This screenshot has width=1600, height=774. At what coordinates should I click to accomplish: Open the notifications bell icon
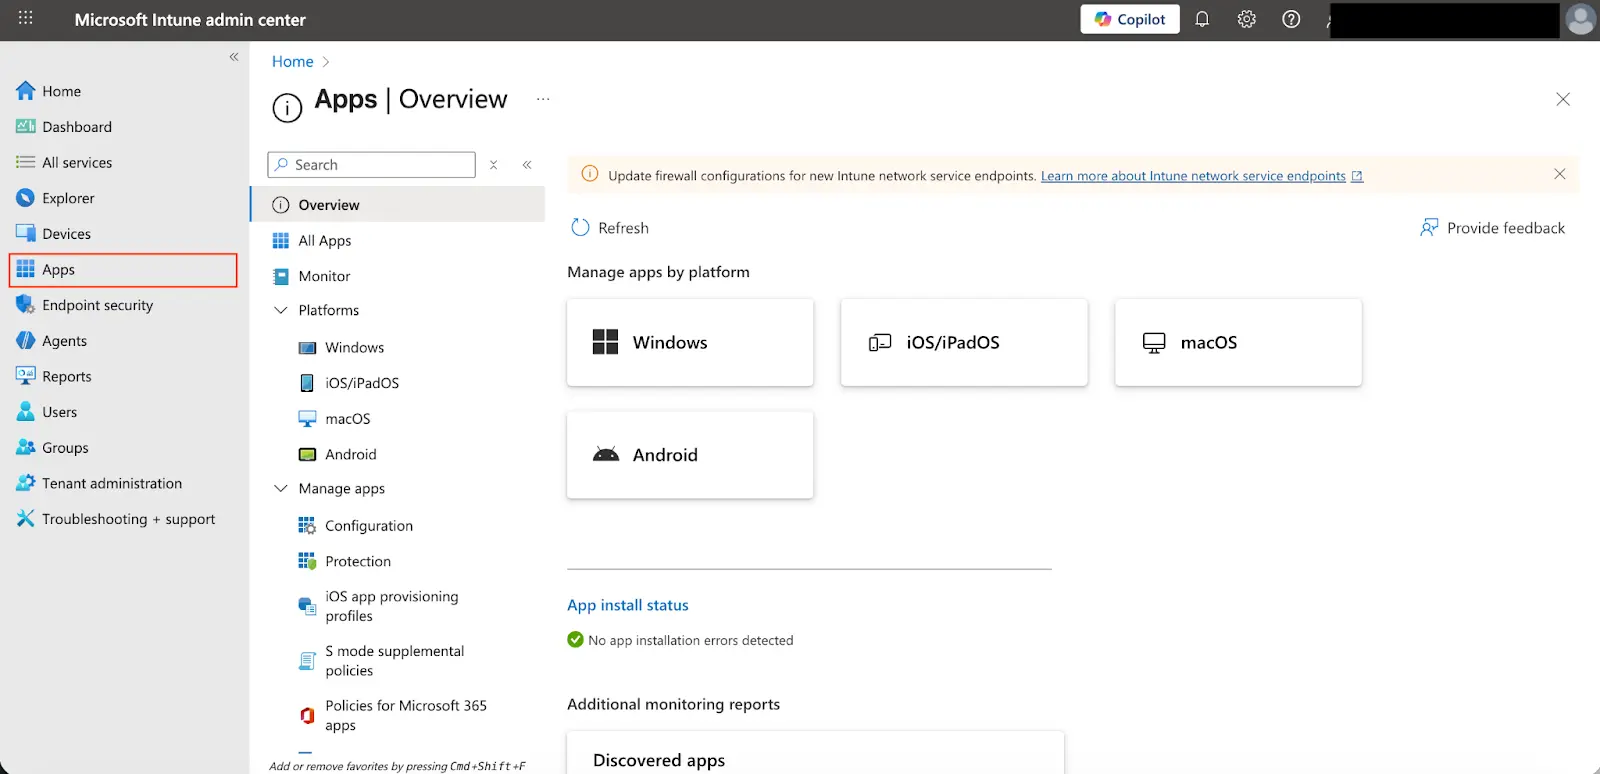[1202, 19]
